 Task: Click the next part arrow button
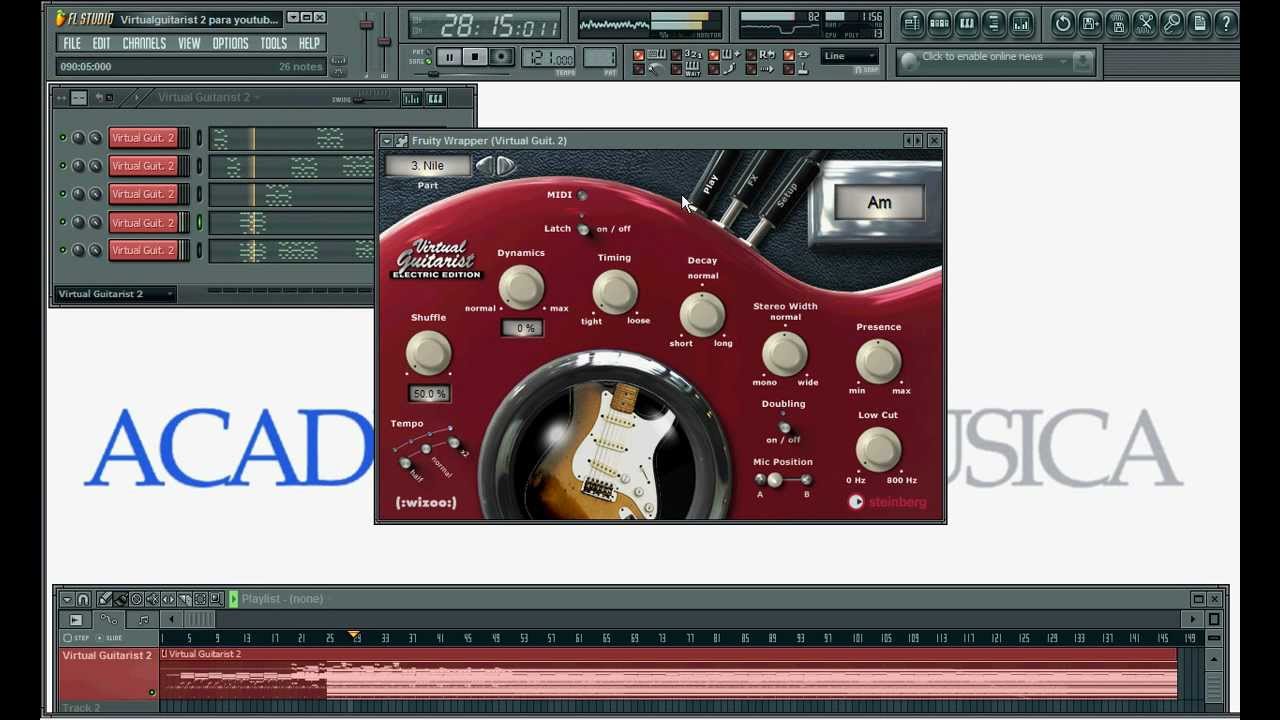tap(505, 166)
